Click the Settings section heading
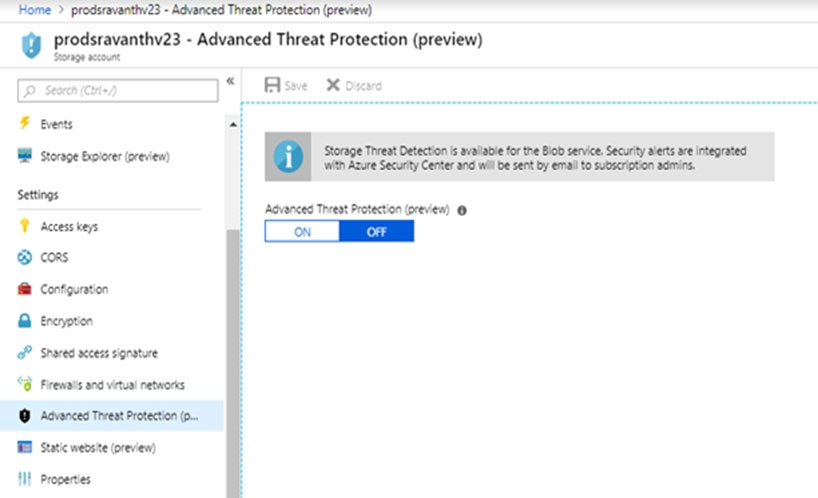Image resolution: width=818 pixels, height=498 pixels. point(38,195)
